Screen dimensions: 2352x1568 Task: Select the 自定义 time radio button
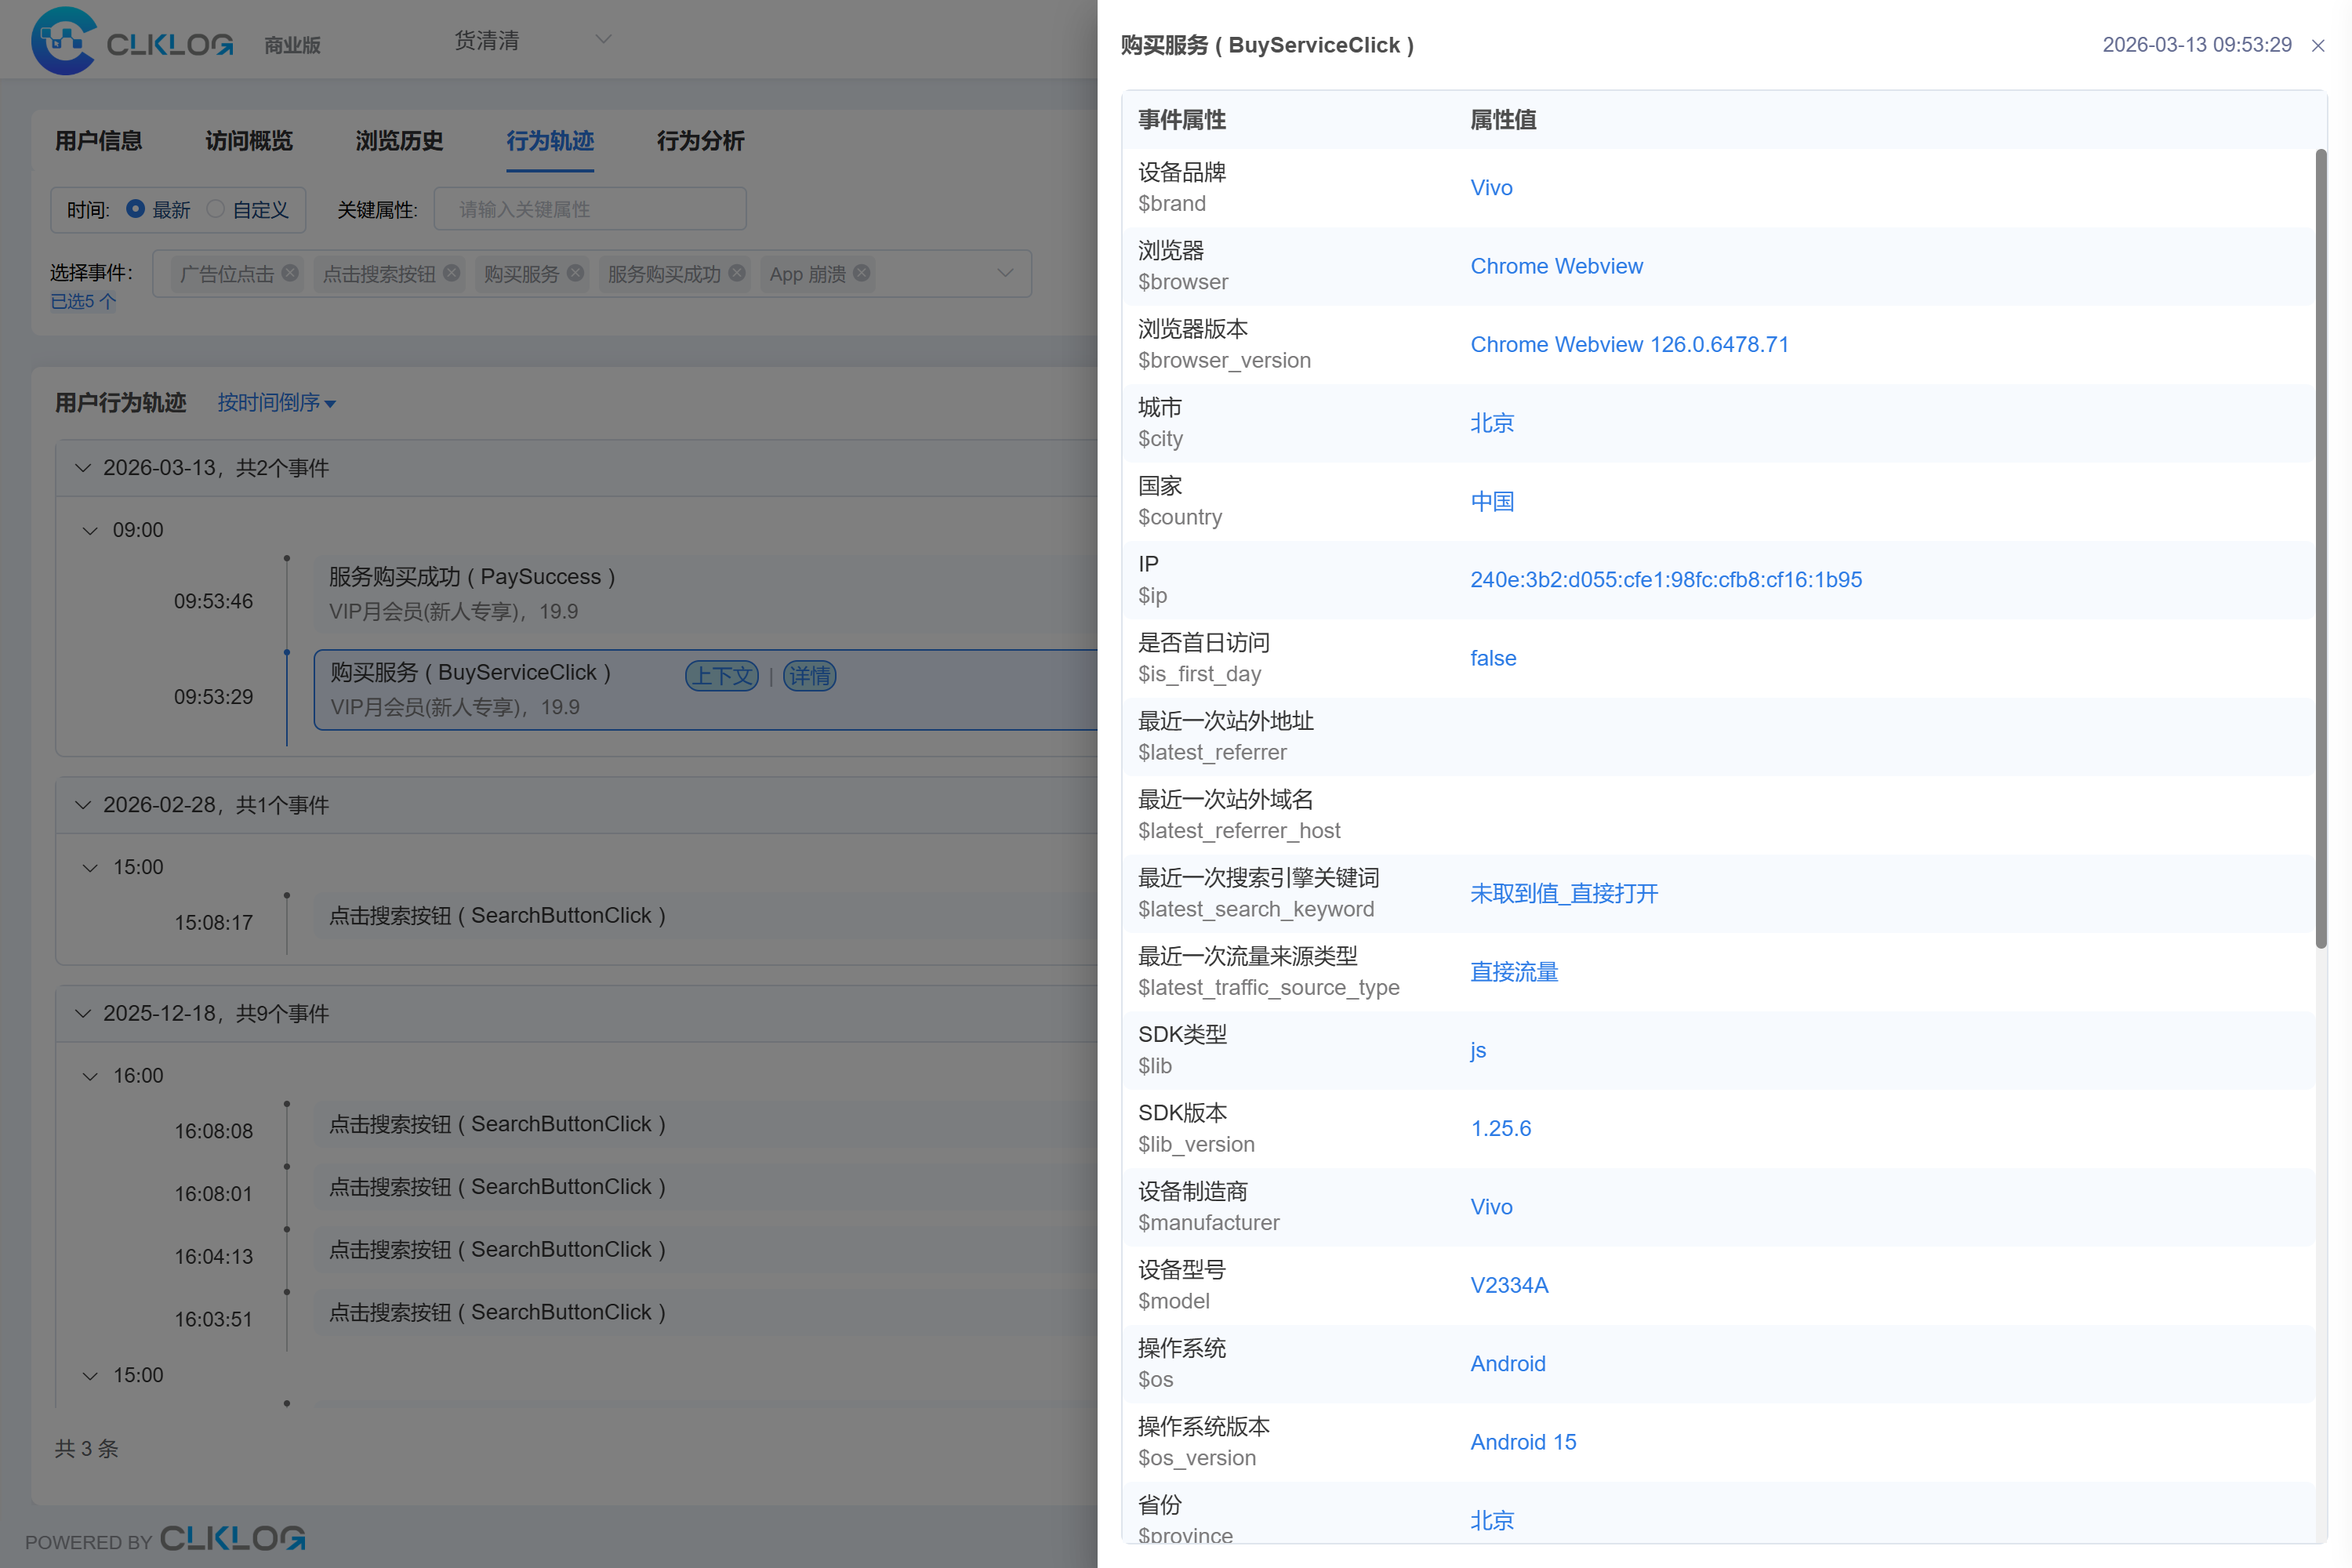click(x=215, y=209)
